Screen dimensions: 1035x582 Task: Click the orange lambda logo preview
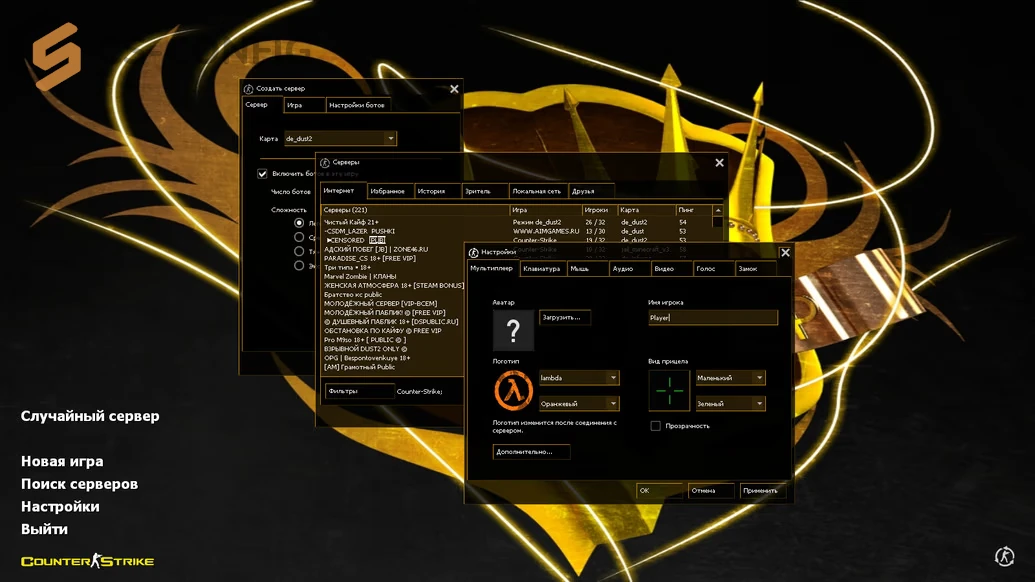coord(513,390)
